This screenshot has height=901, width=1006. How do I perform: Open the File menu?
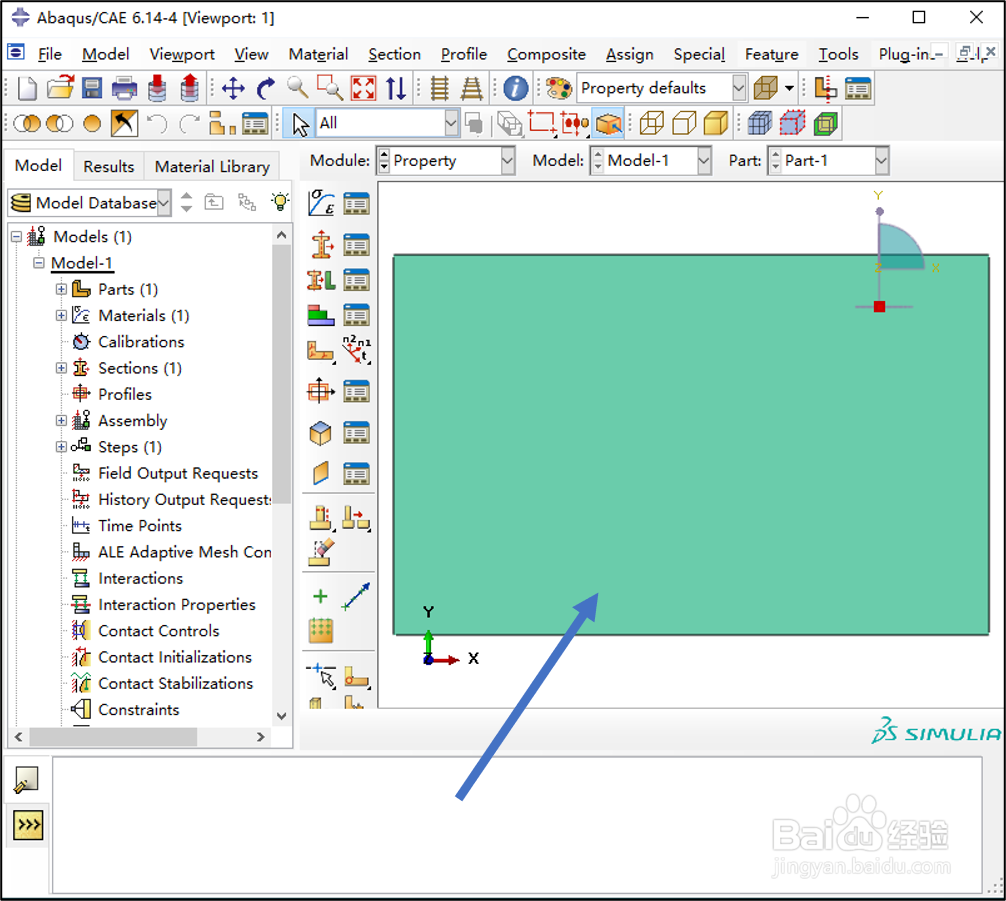49,55
